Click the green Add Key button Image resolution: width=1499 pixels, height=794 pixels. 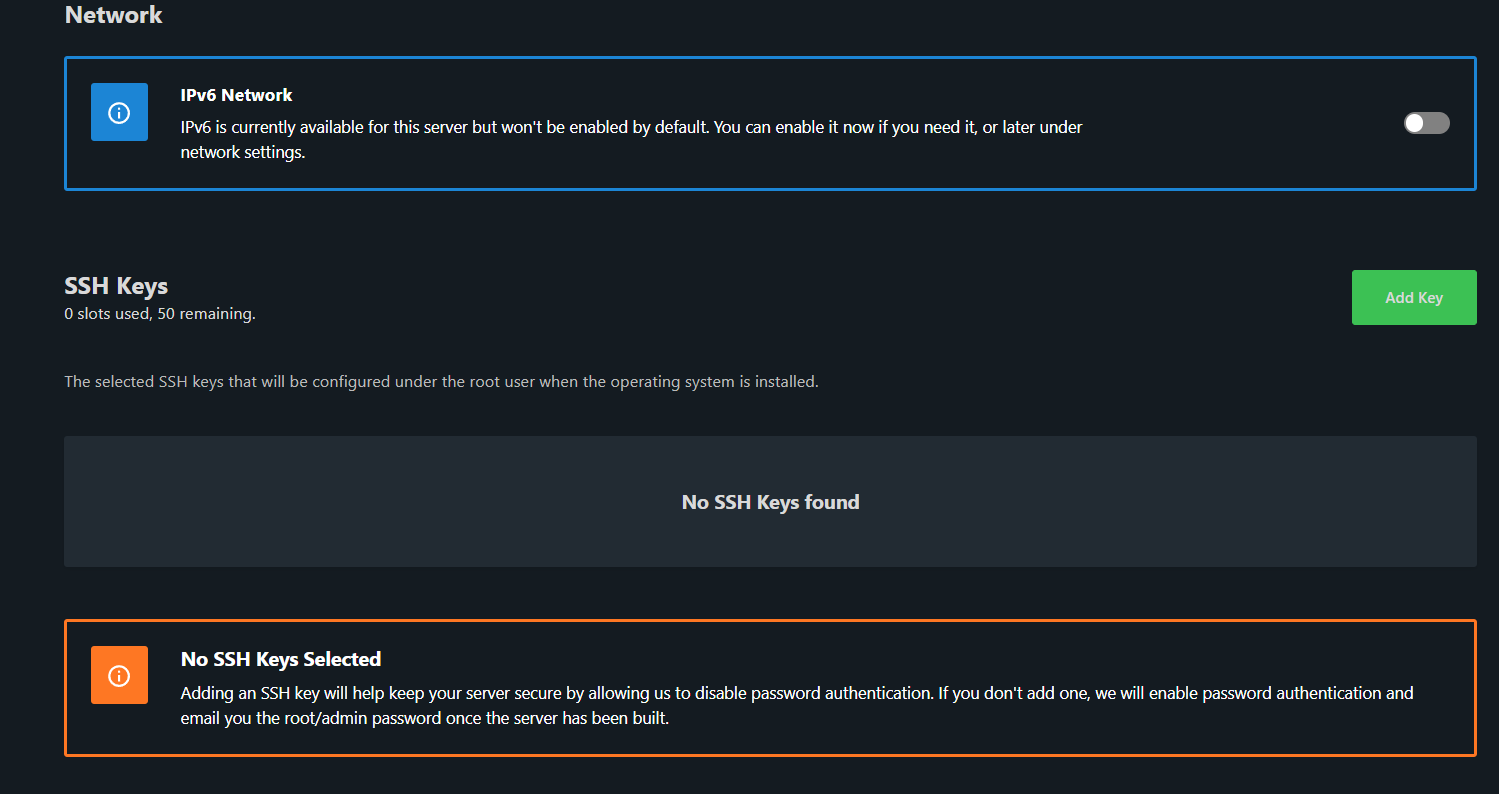(1413, 298)
